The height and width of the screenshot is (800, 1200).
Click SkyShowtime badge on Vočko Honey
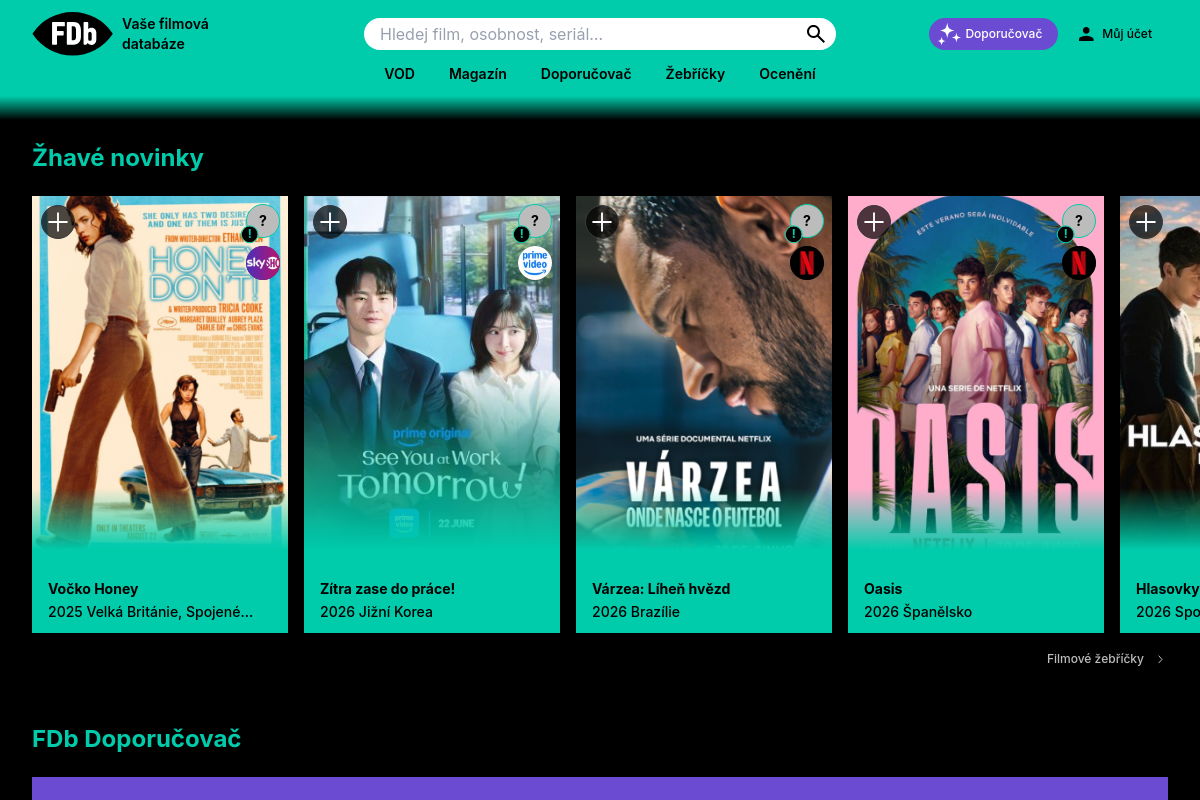[263, 263]
